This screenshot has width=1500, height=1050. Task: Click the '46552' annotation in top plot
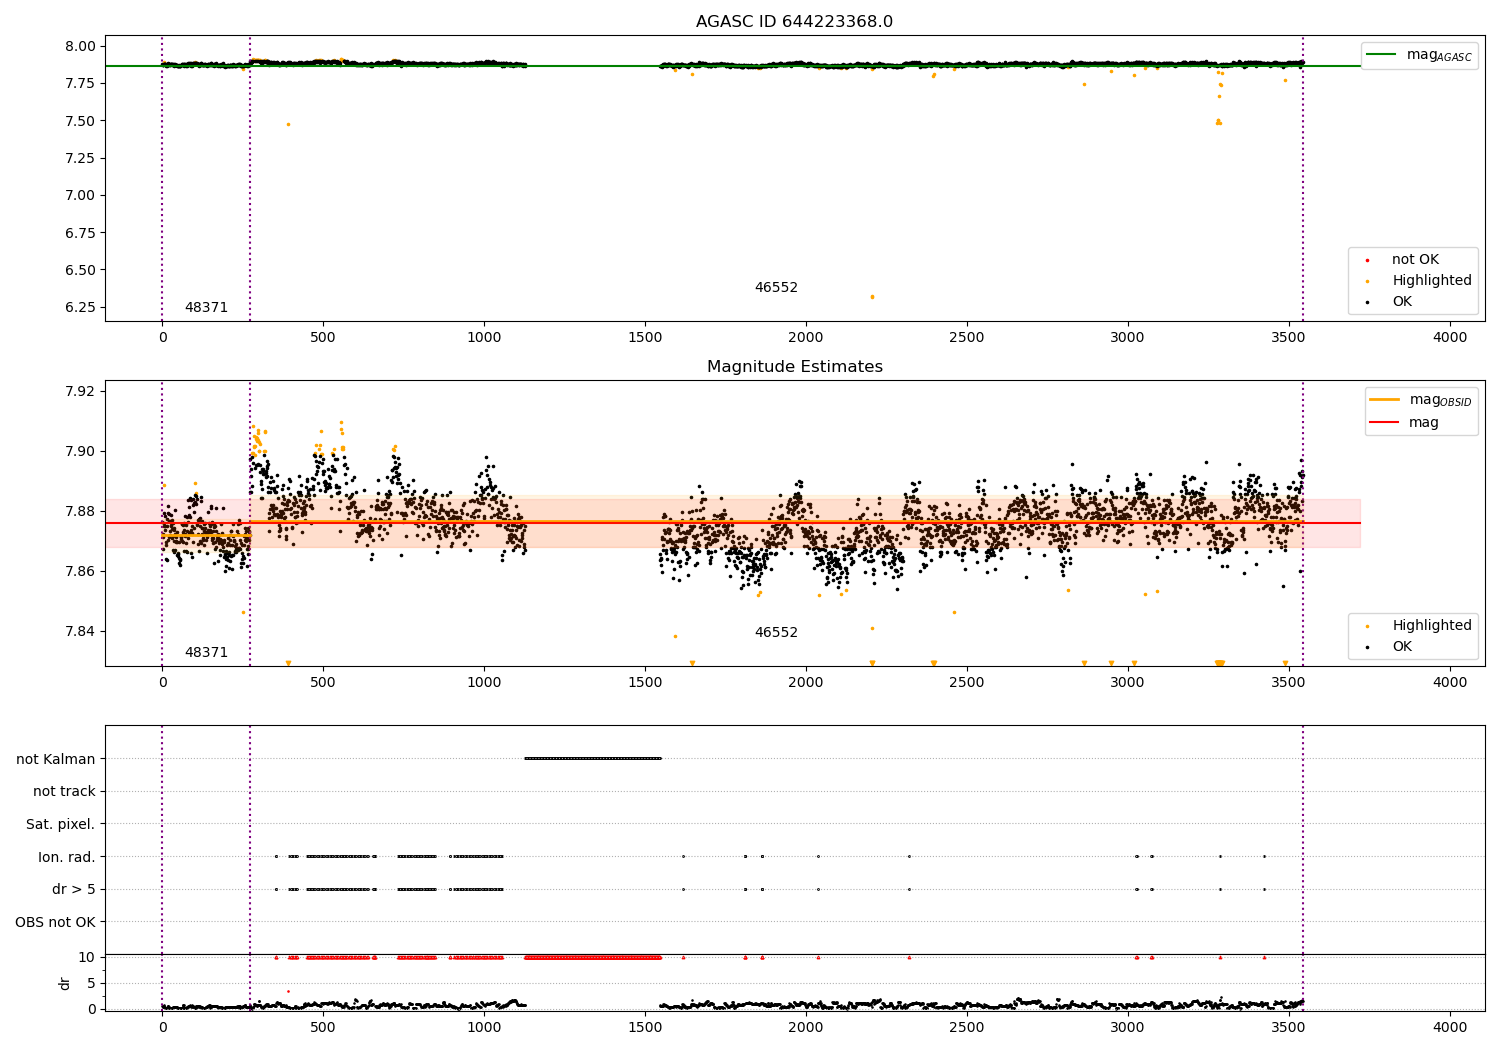(776, 288)
